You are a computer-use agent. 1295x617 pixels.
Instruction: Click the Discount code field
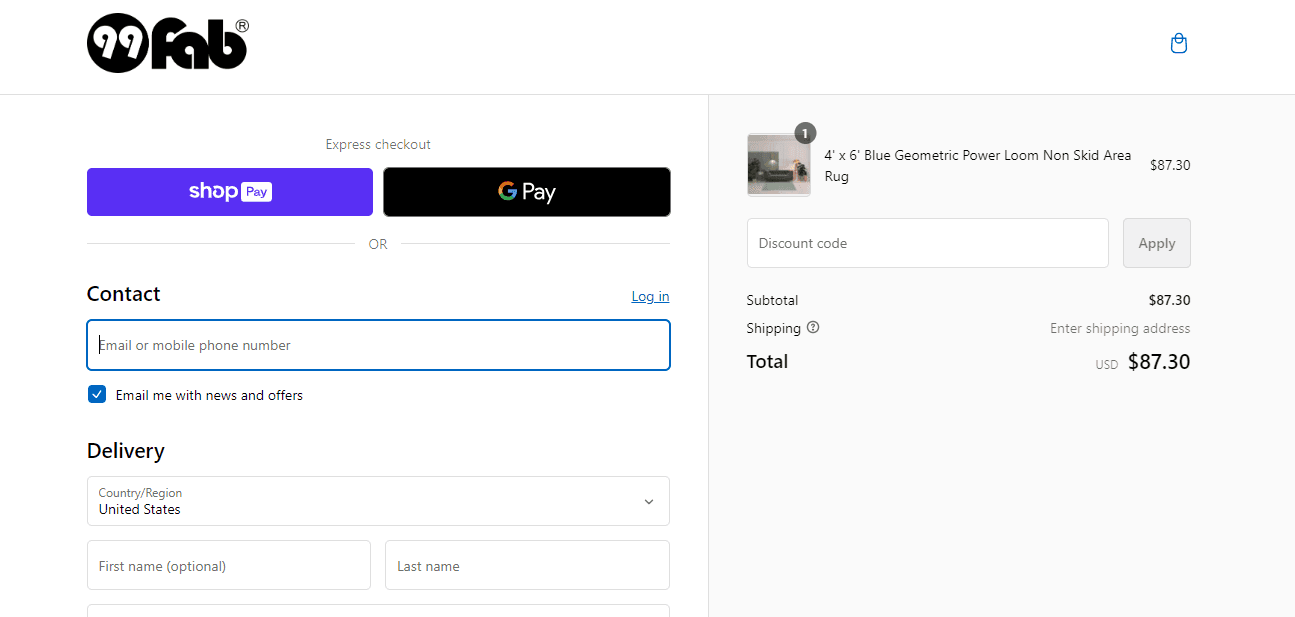pos(928,243)
